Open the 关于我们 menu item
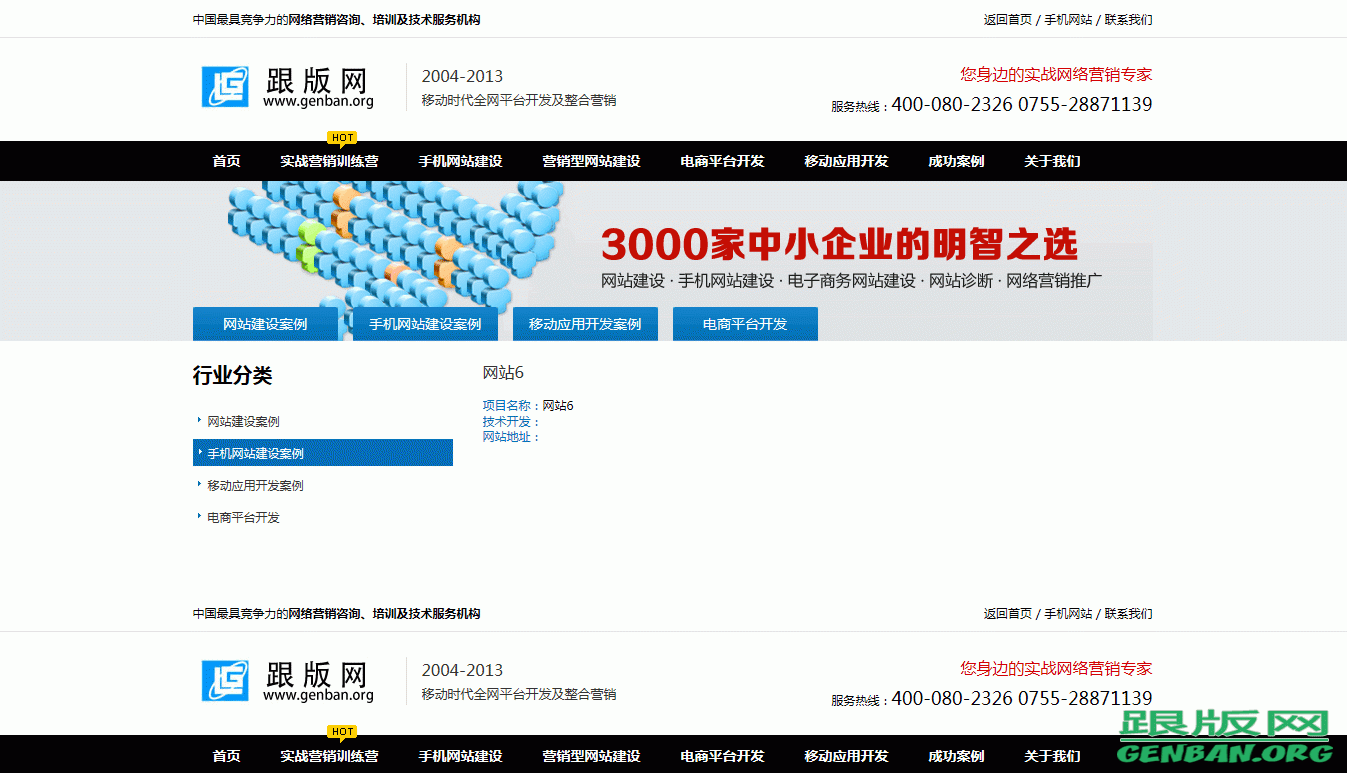The height and width of the screenshot is (773, 1347). click(x=1052, y=161)
